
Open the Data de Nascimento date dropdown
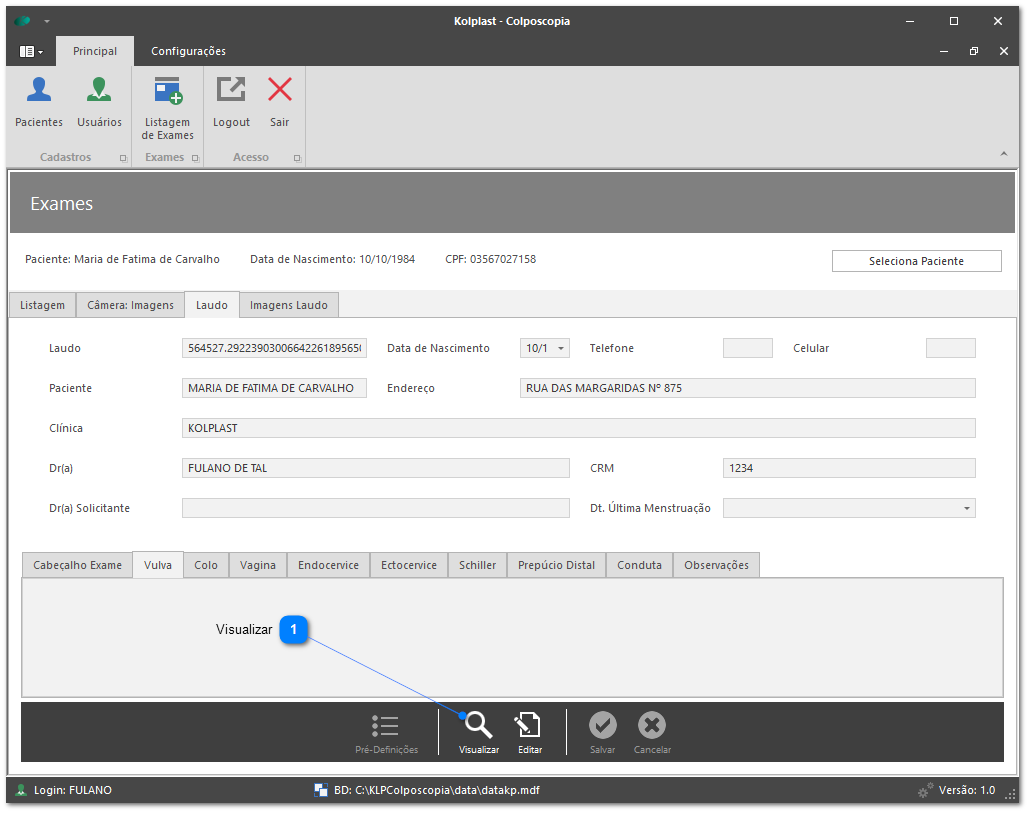click(561, 348)
